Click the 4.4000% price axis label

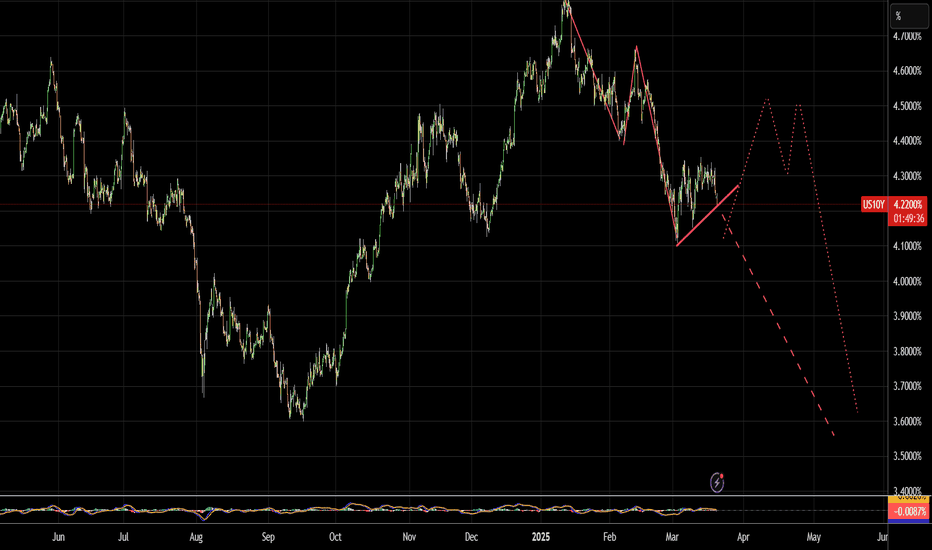[x=907, y=141]
